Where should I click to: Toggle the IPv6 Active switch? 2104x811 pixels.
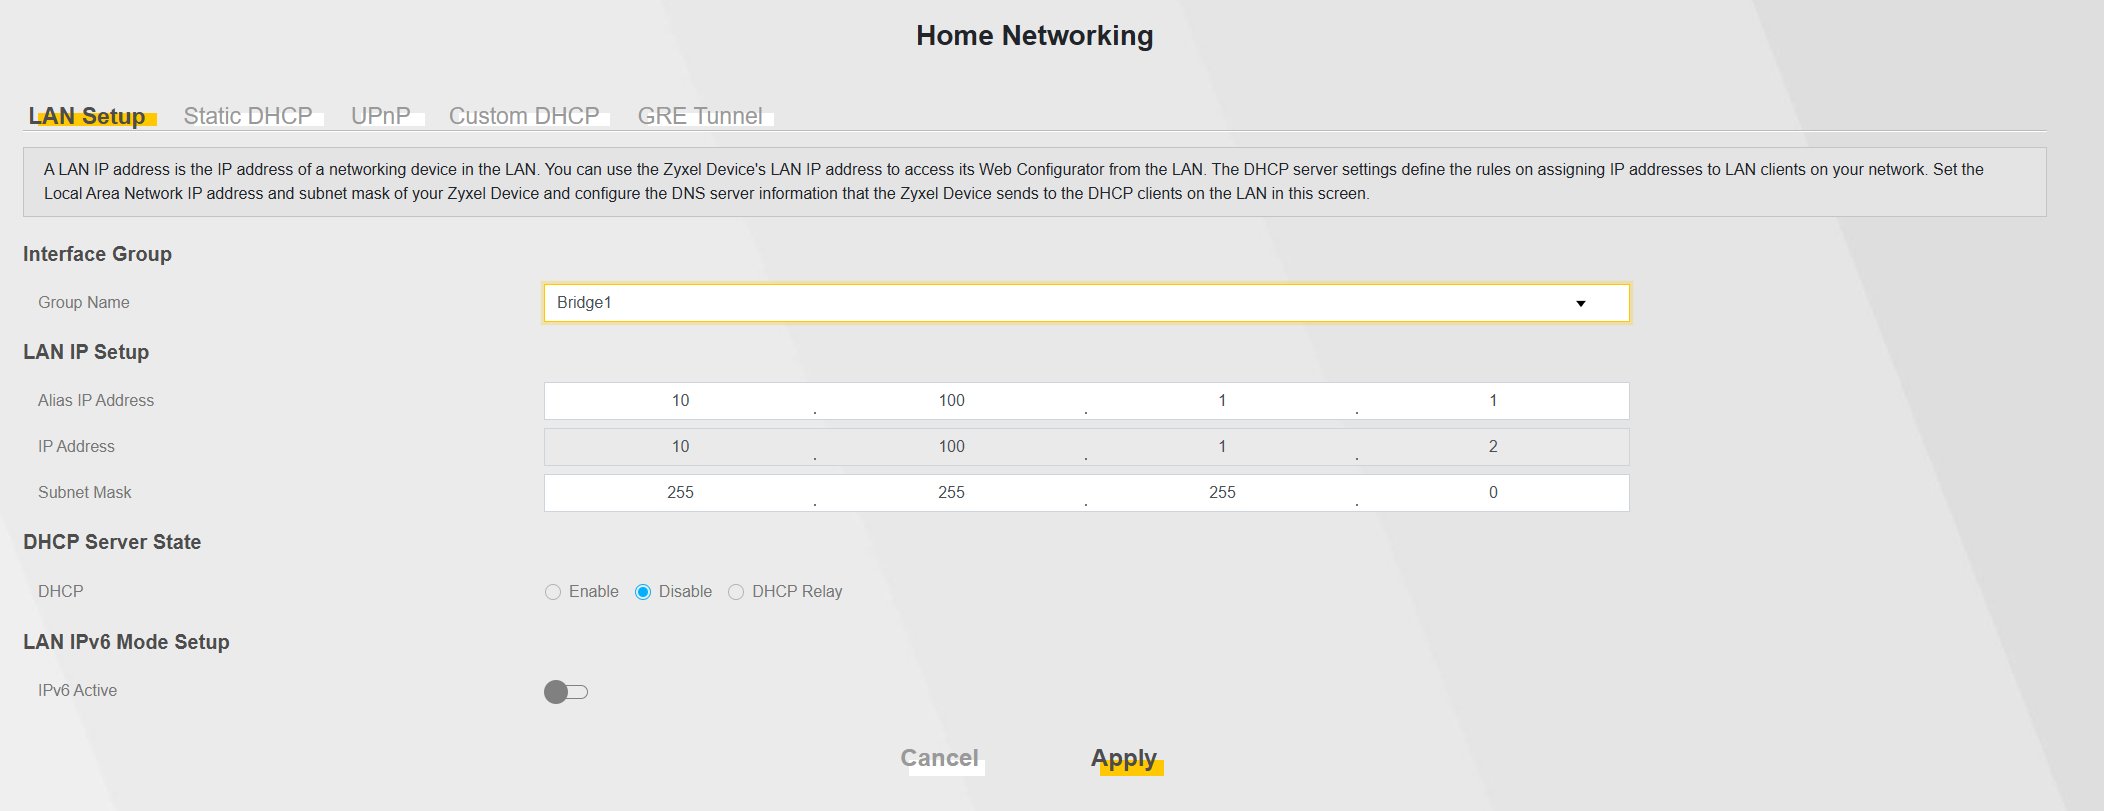point(566,692)
